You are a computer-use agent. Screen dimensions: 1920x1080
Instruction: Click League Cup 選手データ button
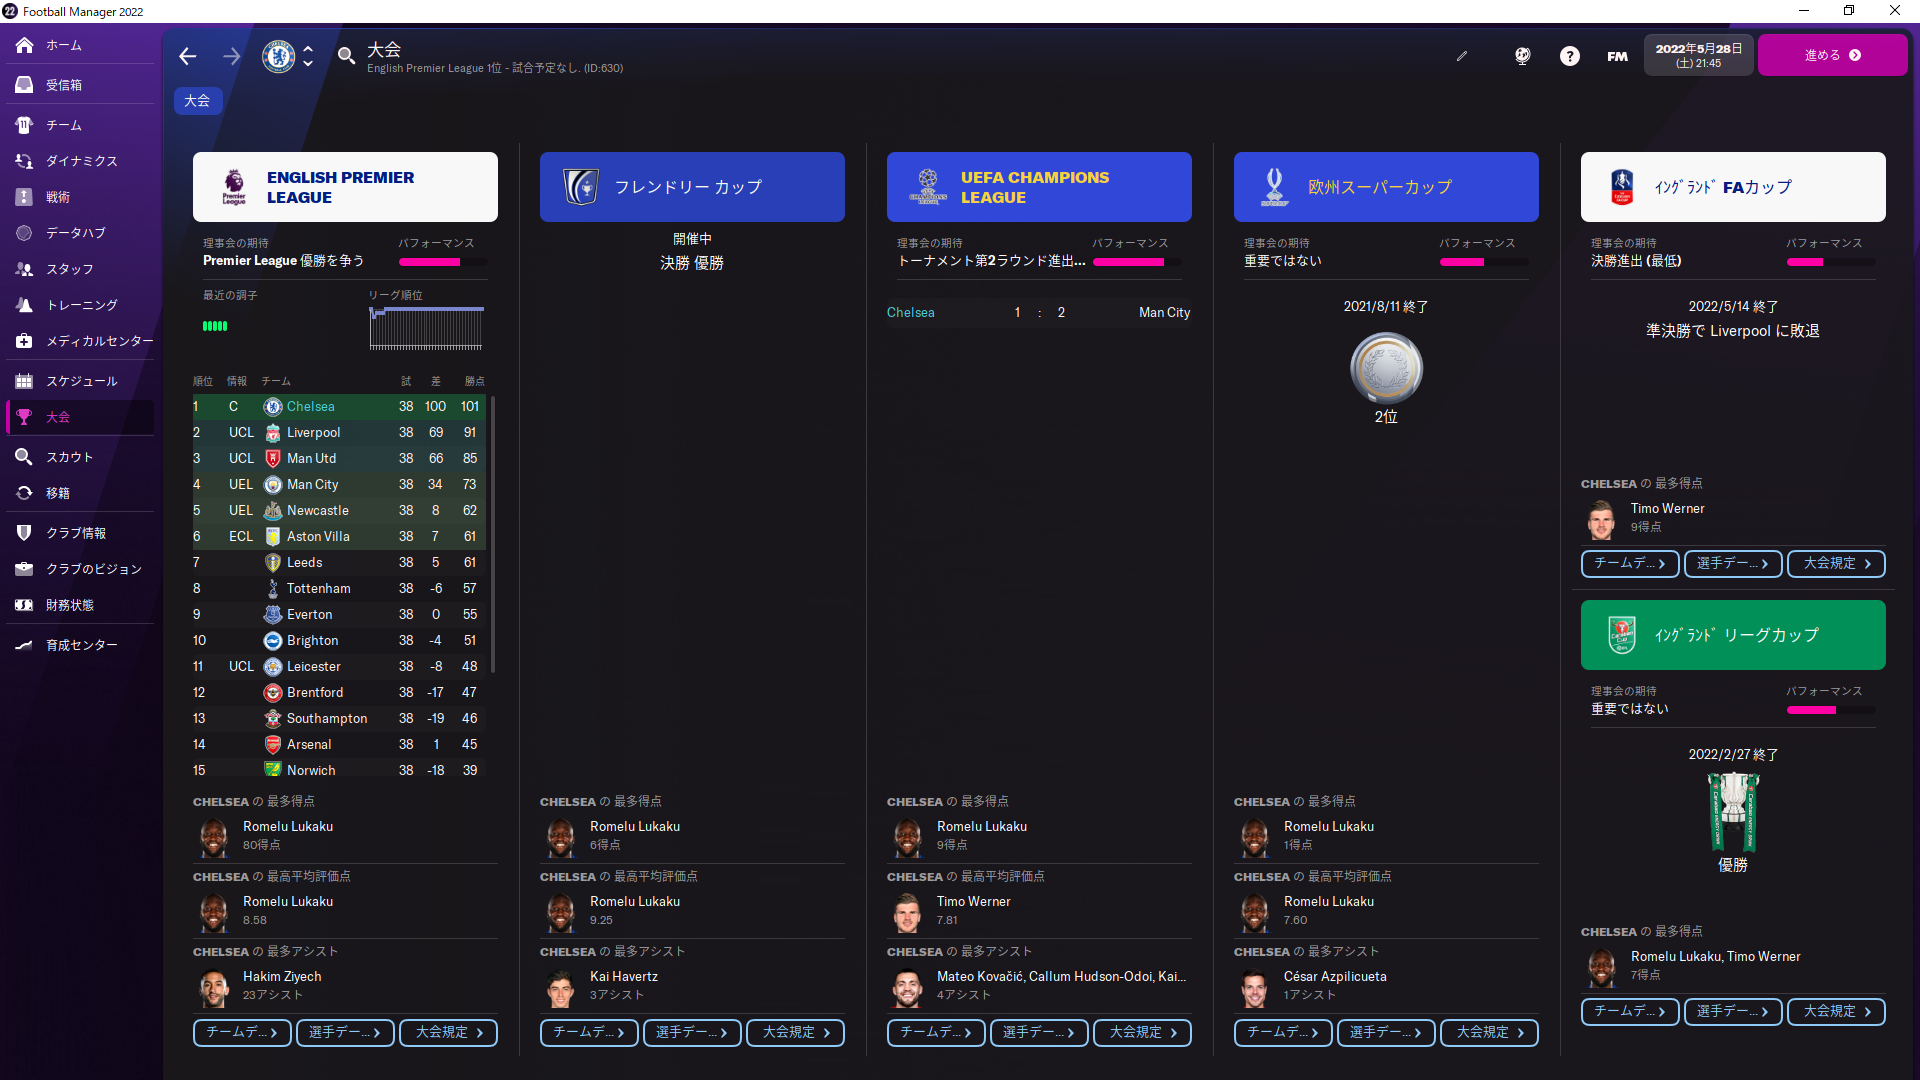[1733, 1012]
